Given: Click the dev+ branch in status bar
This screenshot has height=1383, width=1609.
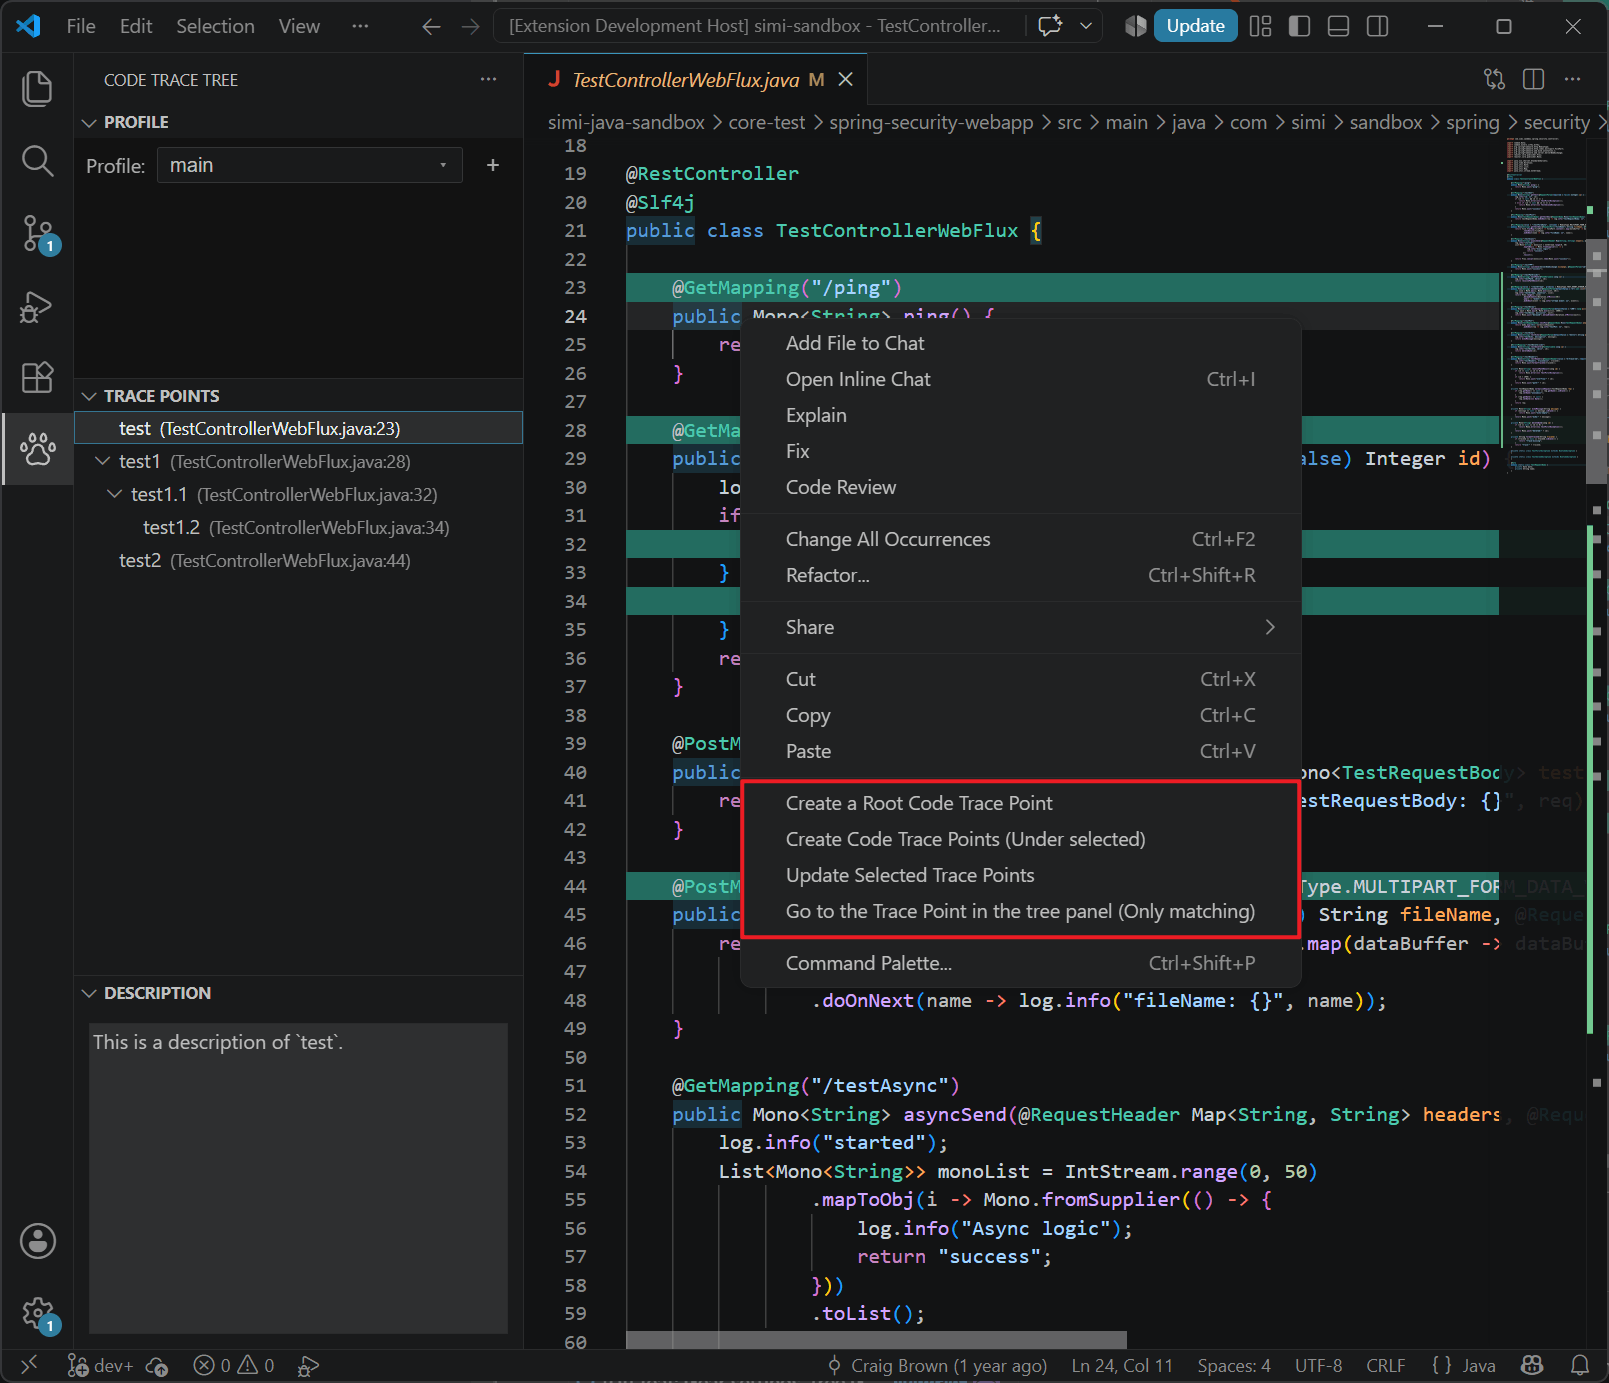Looking at the screenshot, I should point(100,1365).
